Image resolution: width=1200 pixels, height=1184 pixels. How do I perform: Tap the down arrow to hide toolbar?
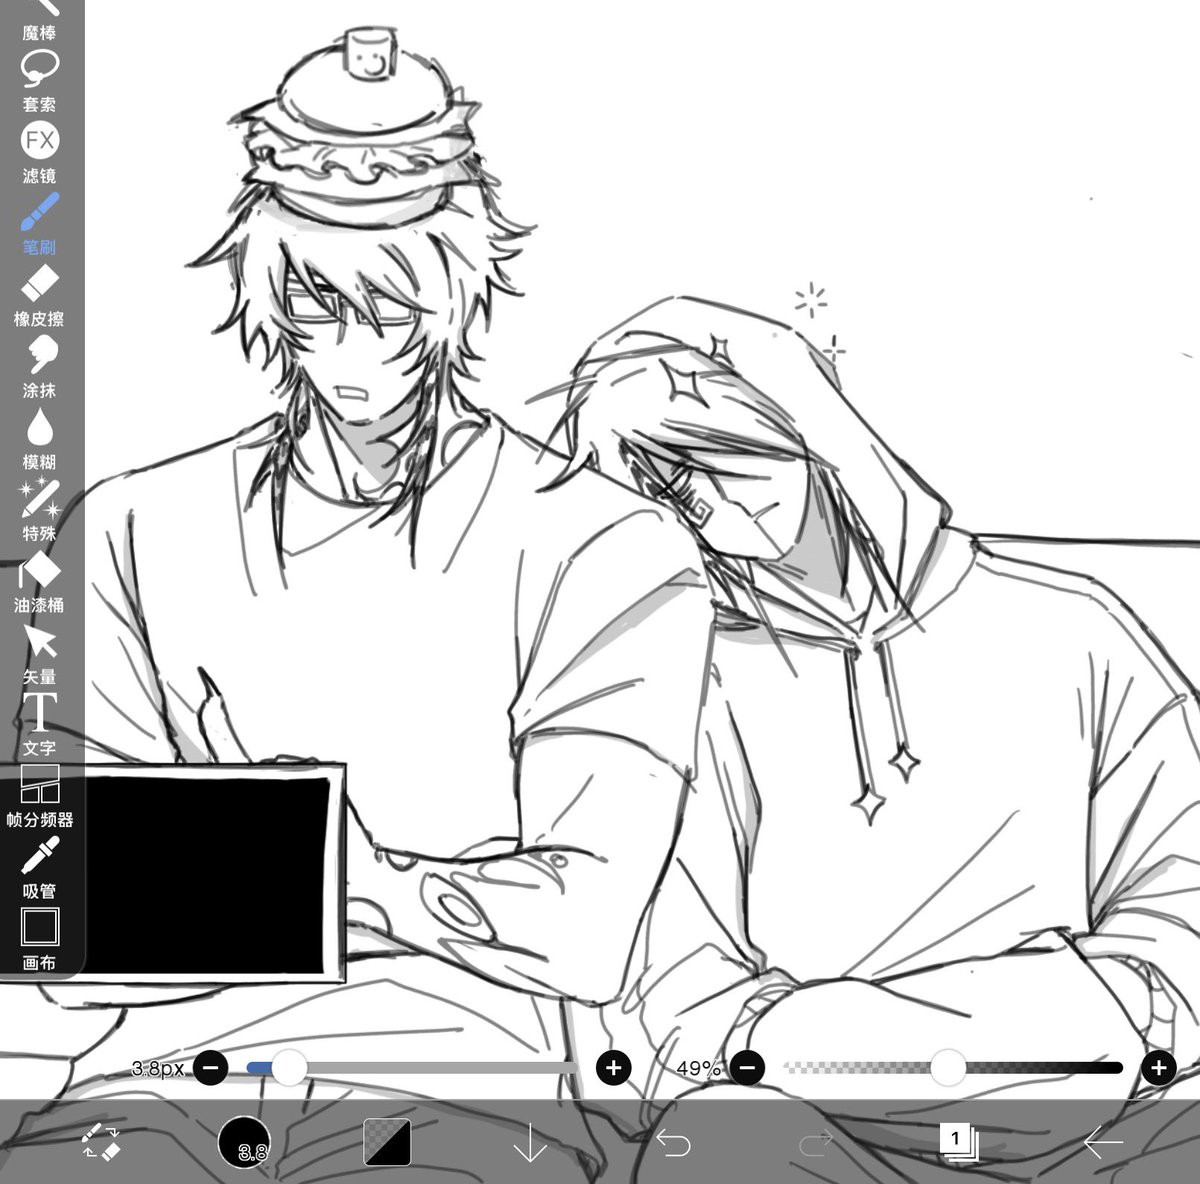tap(530, 1141)
